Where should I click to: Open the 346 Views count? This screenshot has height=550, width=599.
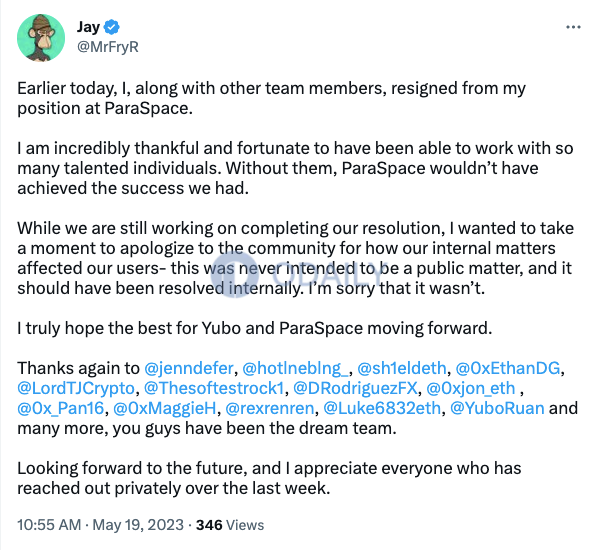(x=230, y=525)
